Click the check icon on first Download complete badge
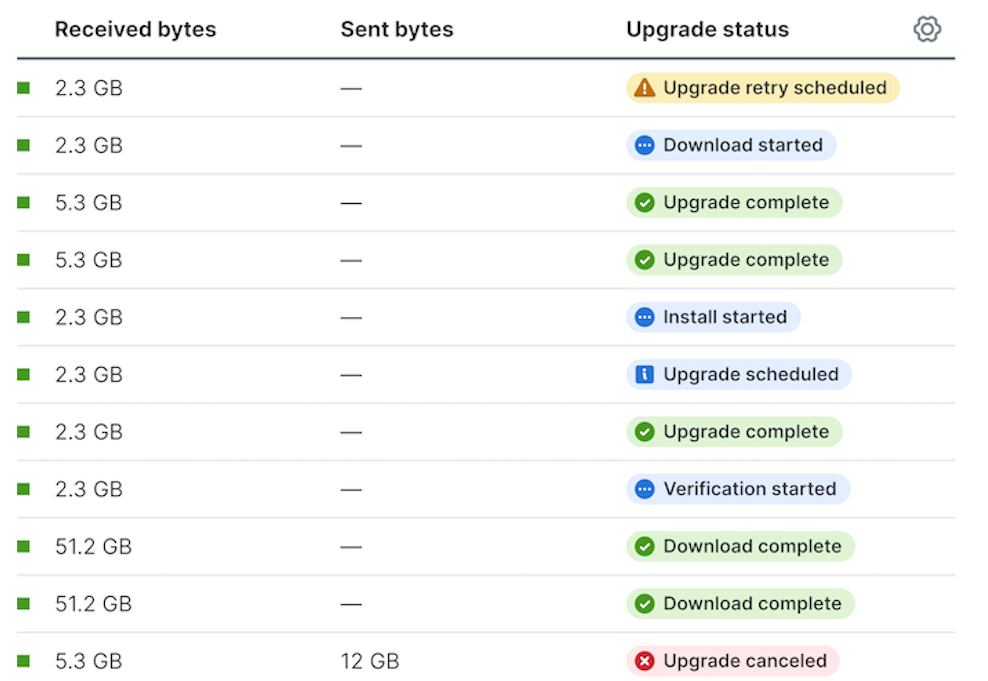 tap(645, 546)
